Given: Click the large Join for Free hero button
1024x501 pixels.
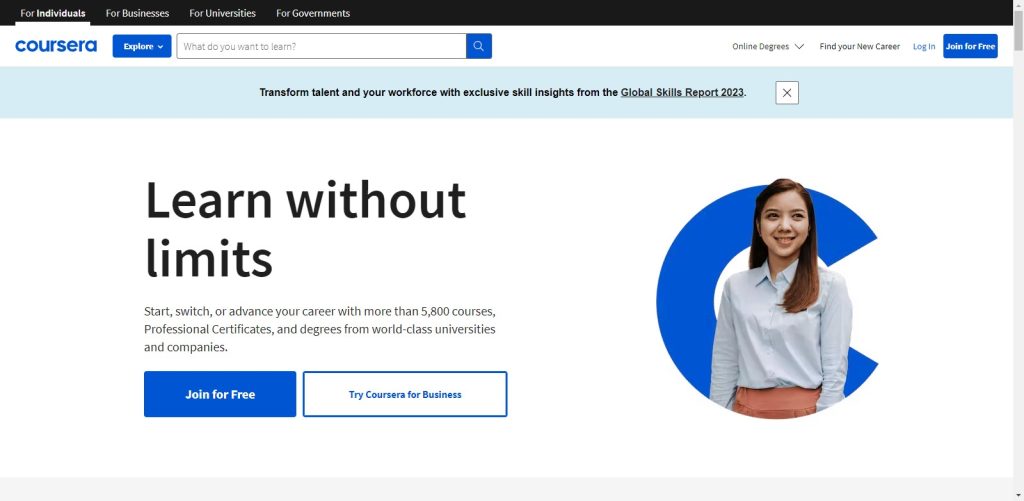Looking at the screenshot, I should tap(220, 394).
